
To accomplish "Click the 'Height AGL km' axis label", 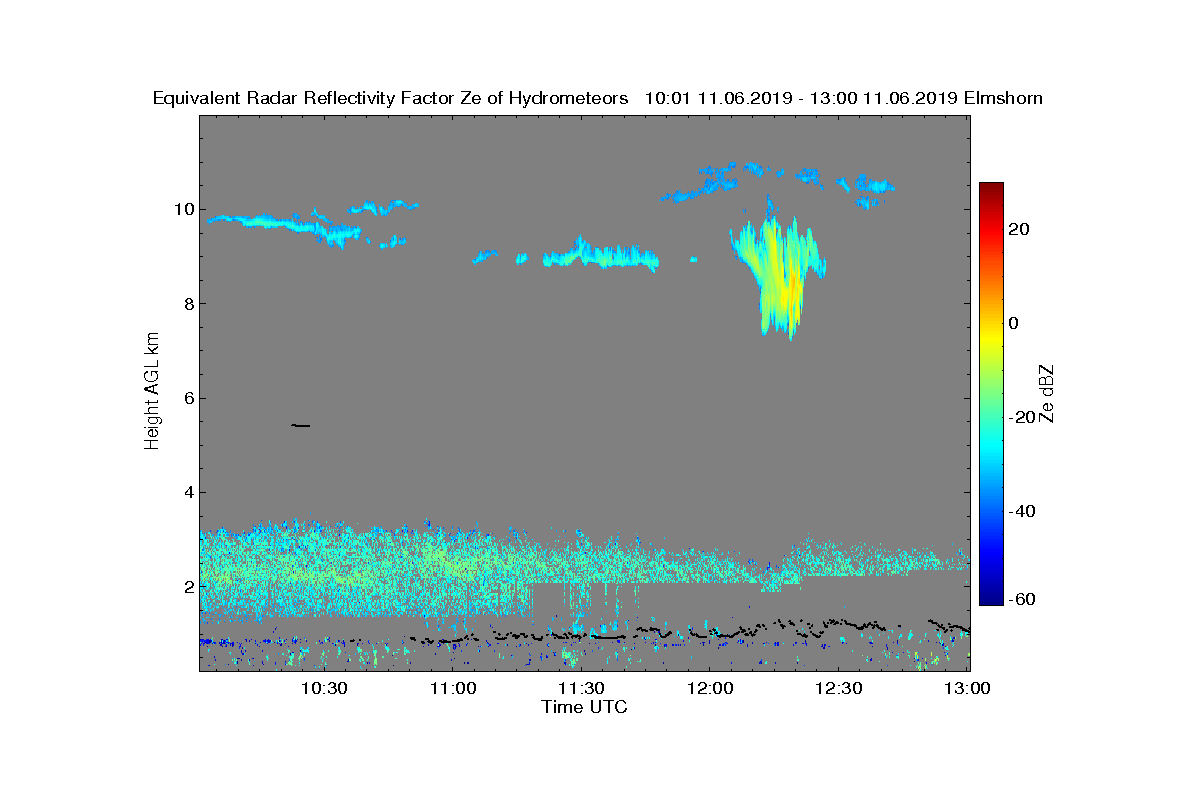I will coord(152,393).
